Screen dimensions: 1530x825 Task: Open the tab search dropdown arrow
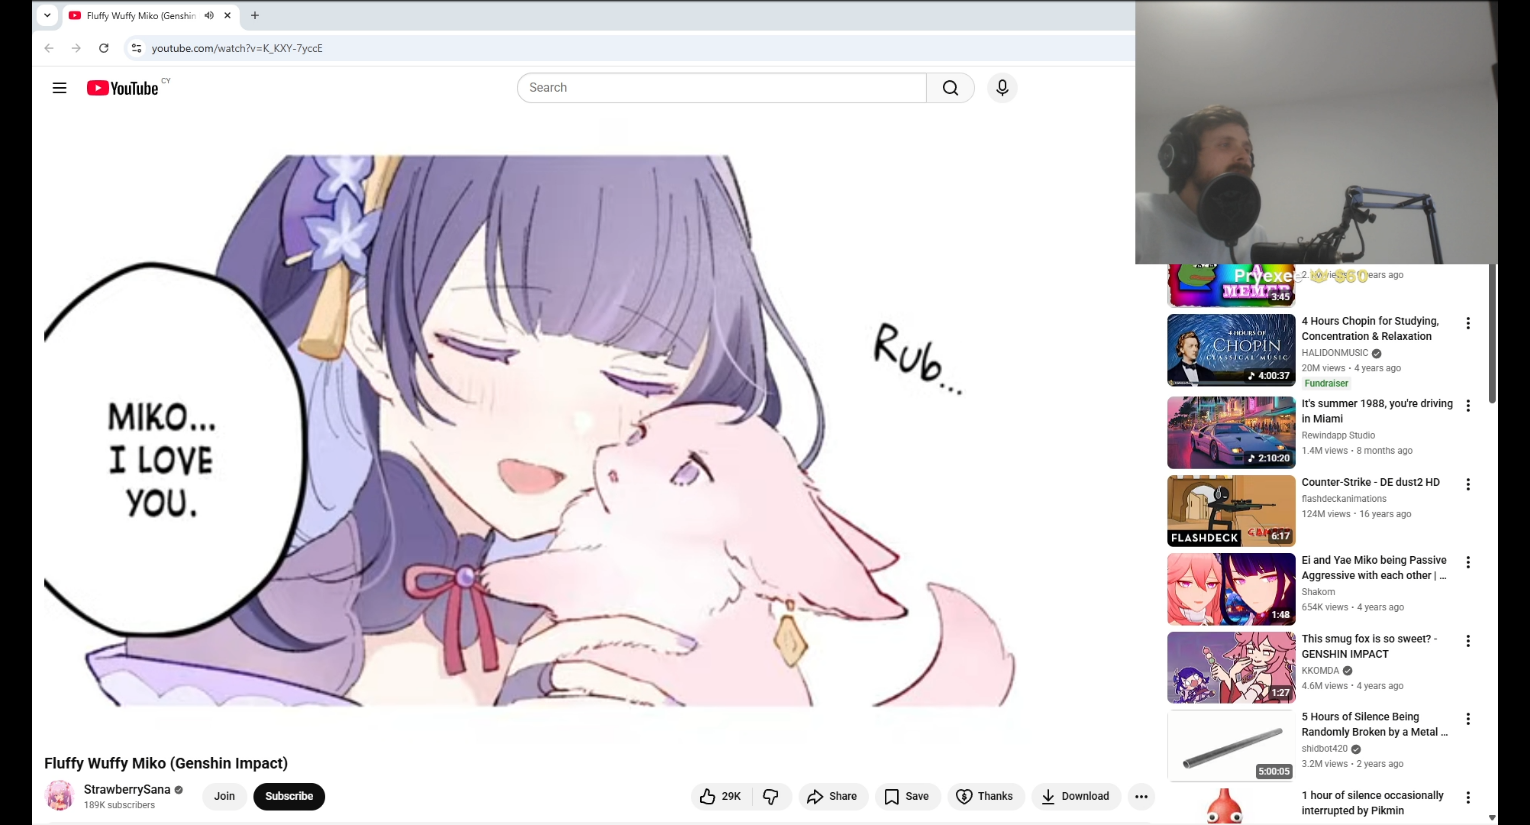(x=47, y=16)
